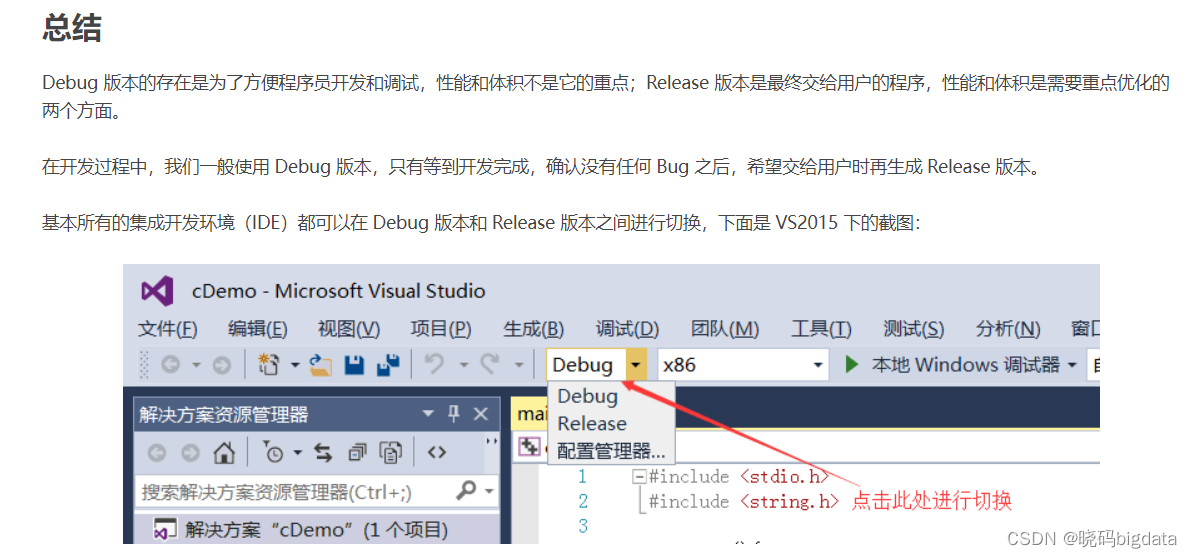Click the Show All Files icon
This screenshot has width=1192, height=558.
click(391, 453)
